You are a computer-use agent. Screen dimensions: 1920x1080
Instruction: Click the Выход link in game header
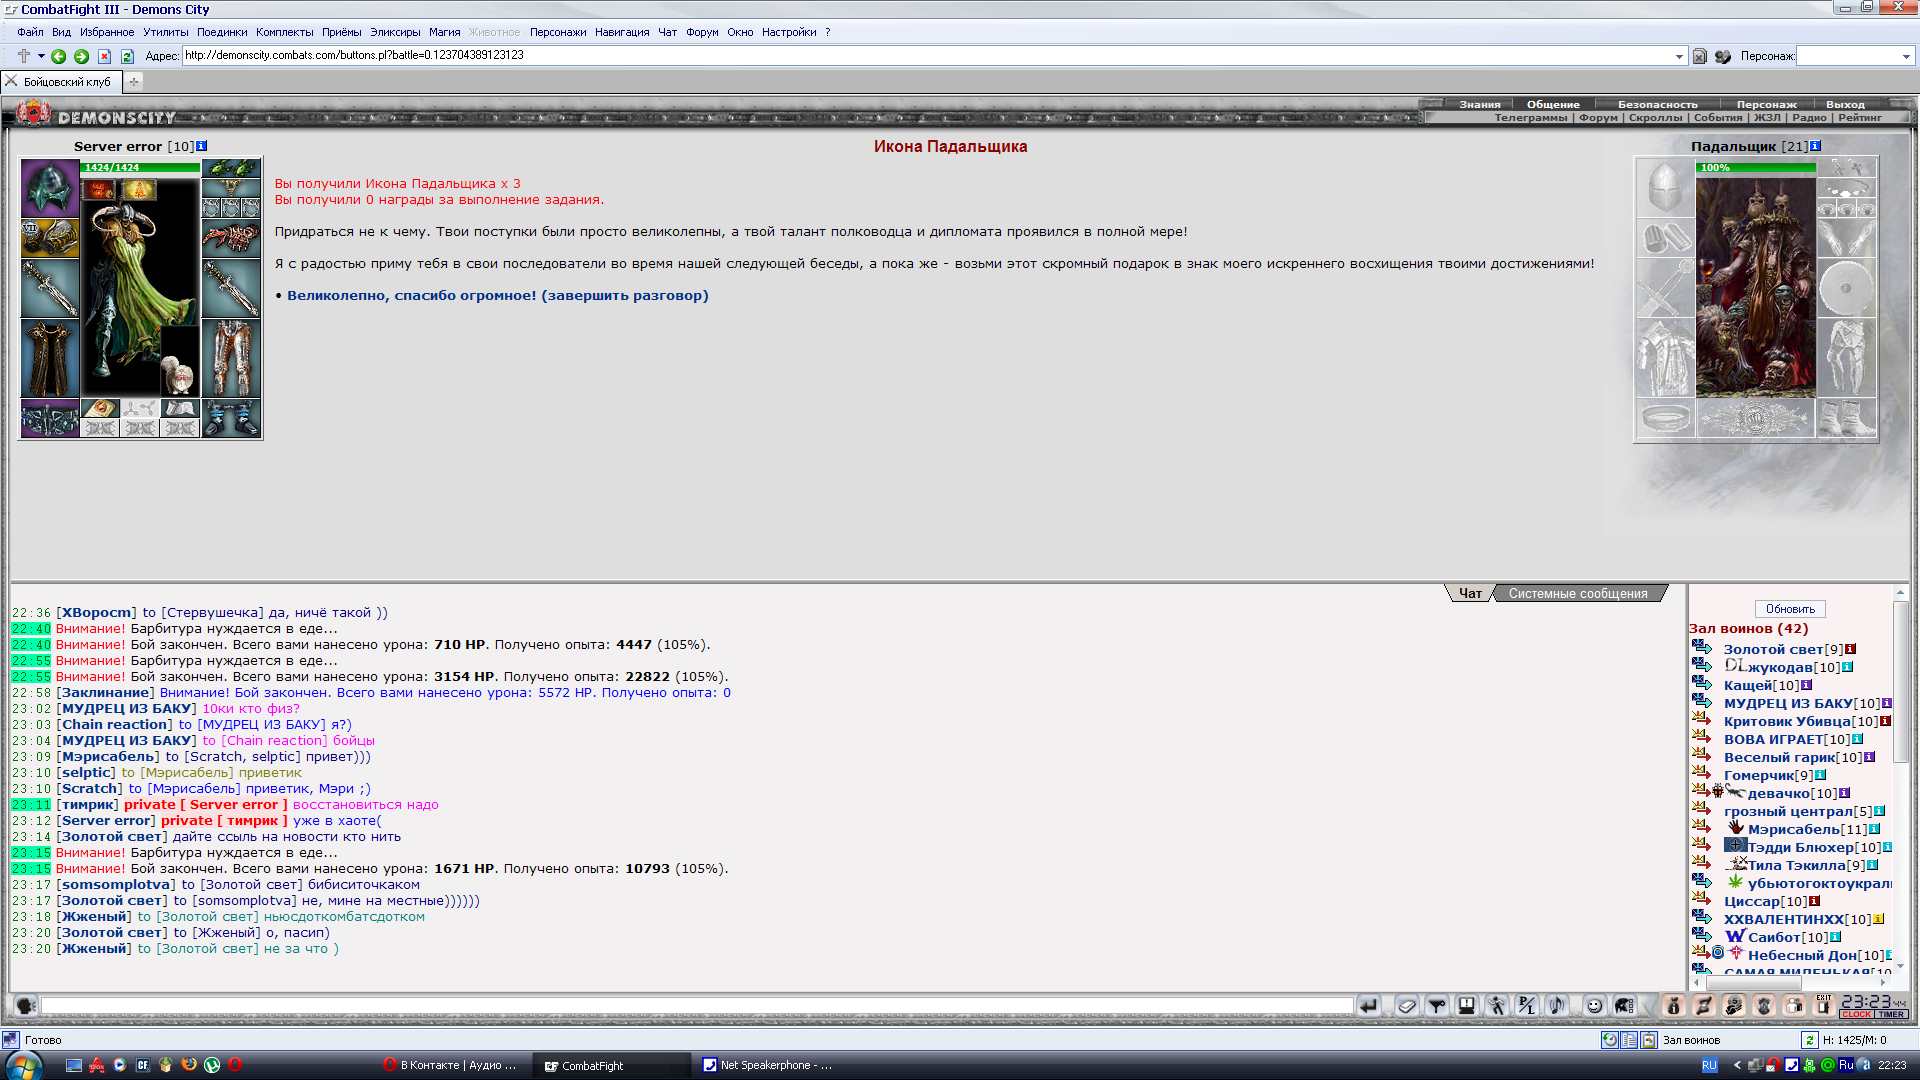[x=1845, y=104]
